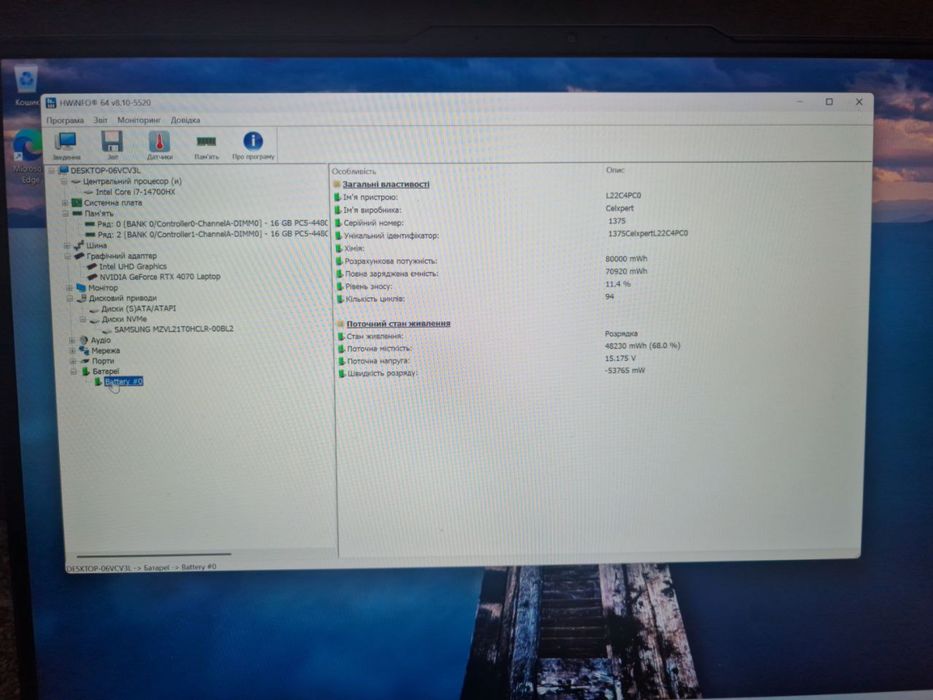Image resolution: width=933 pixels, height=700 pixels.
Task: Select NVIDIA GeForce RTX 4070 Laptop
Action: (x=159, y=277)
